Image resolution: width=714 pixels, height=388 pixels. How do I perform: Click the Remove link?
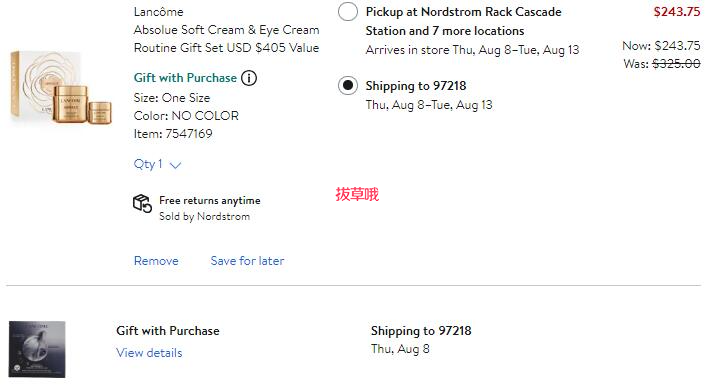coord(156,261)
